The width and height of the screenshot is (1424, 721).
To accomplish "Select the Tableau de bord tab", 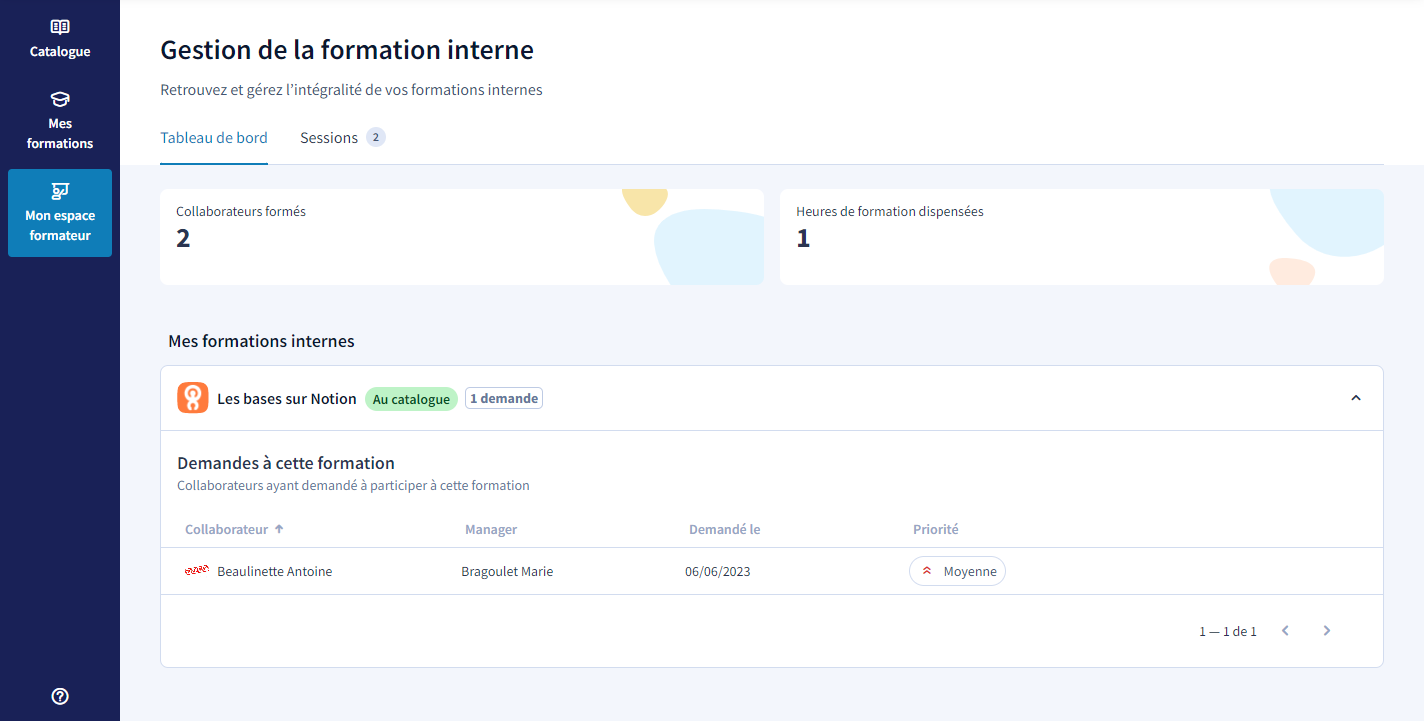I will click(x=214, y=138).
